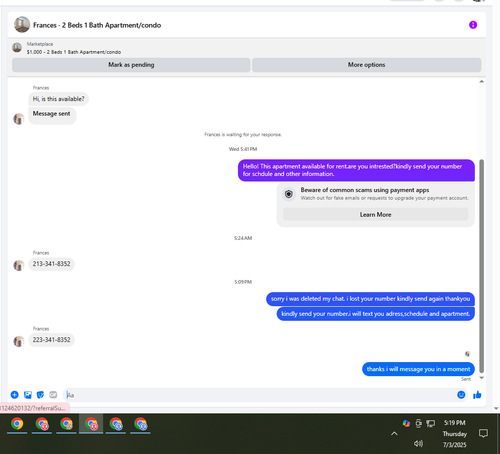Click the plus icon for more actions

click(15, 395)
